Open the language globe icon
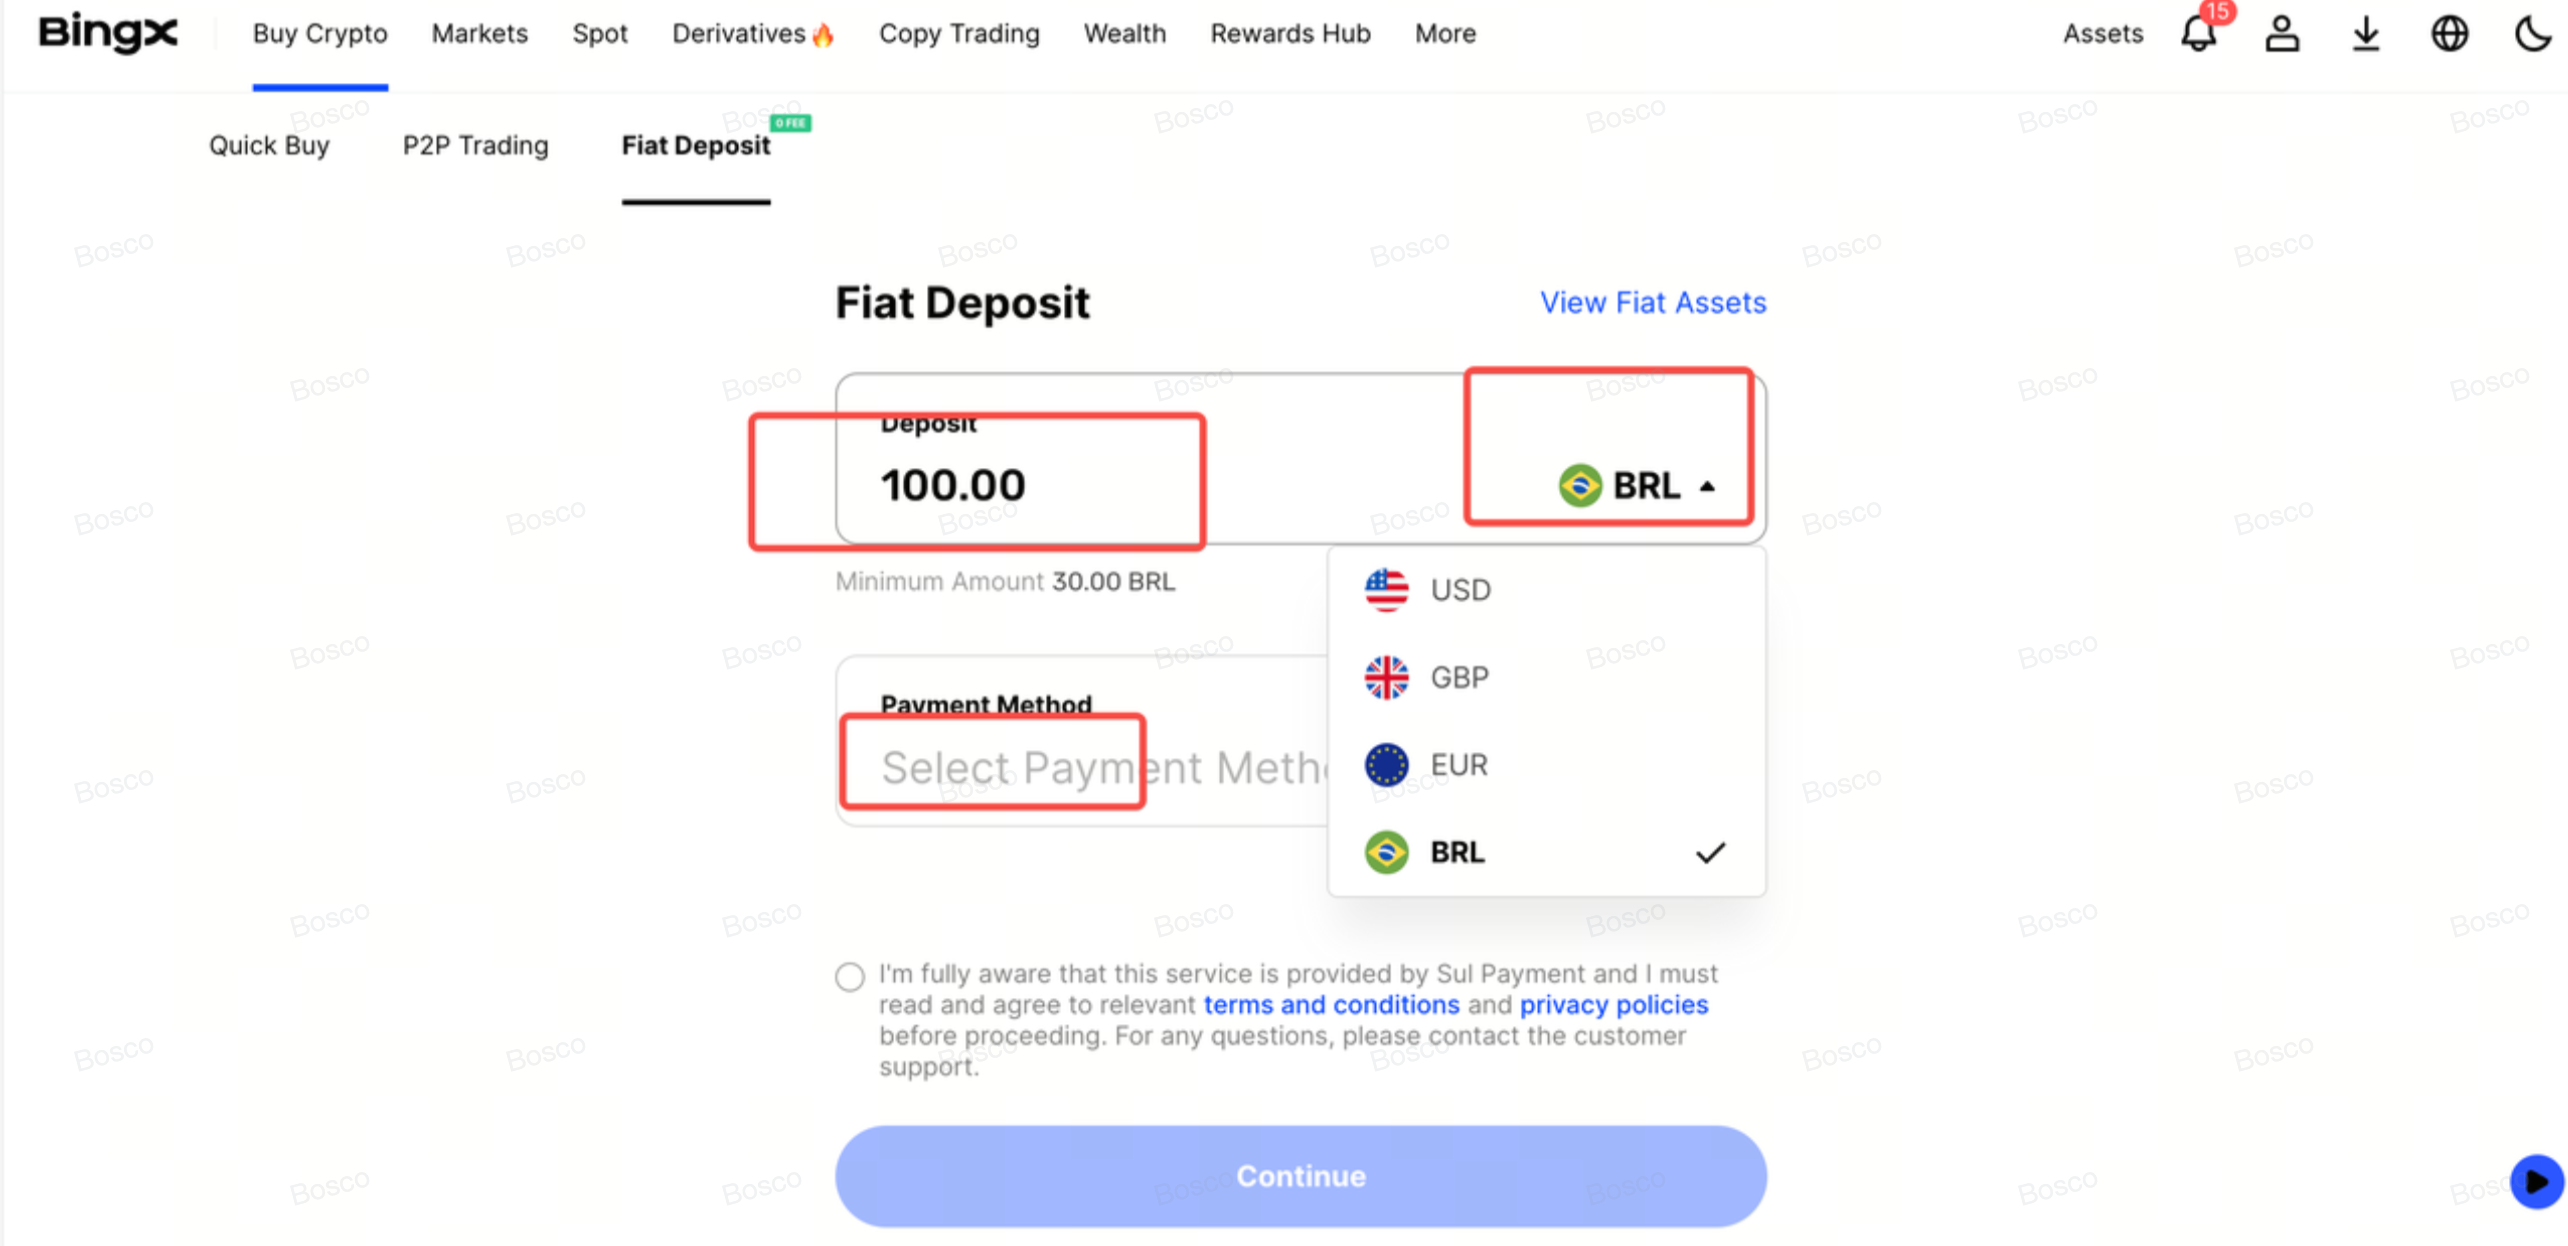2568x1246 pixels. click(2449, 34)
